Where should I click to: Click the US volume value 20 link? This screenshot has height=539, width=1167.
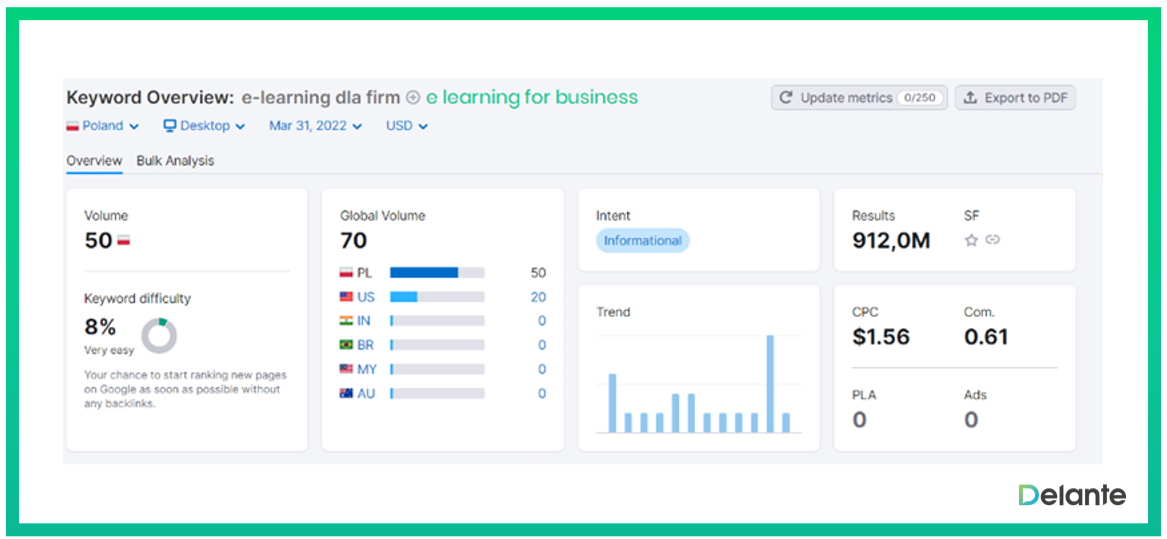538,297
